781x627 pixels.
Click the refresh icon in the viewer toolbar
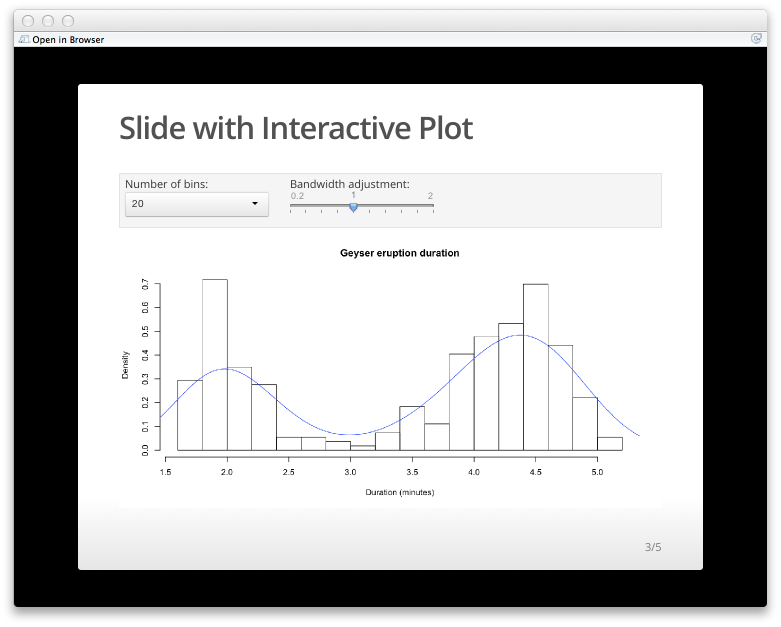756,39
